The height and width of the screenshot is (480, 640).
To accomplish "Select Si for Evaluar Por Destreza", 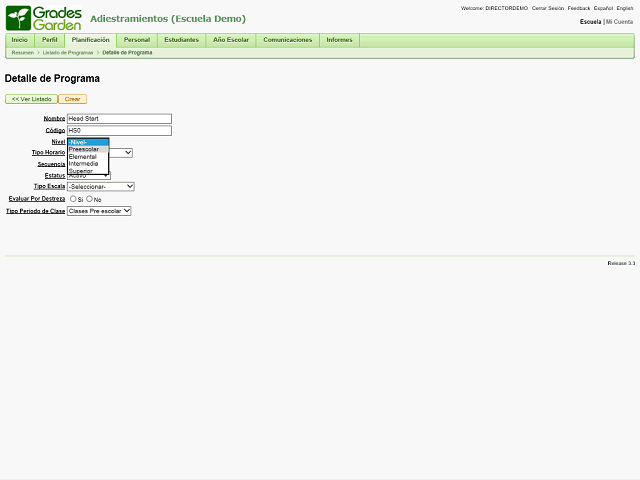I will coord(73,199).
